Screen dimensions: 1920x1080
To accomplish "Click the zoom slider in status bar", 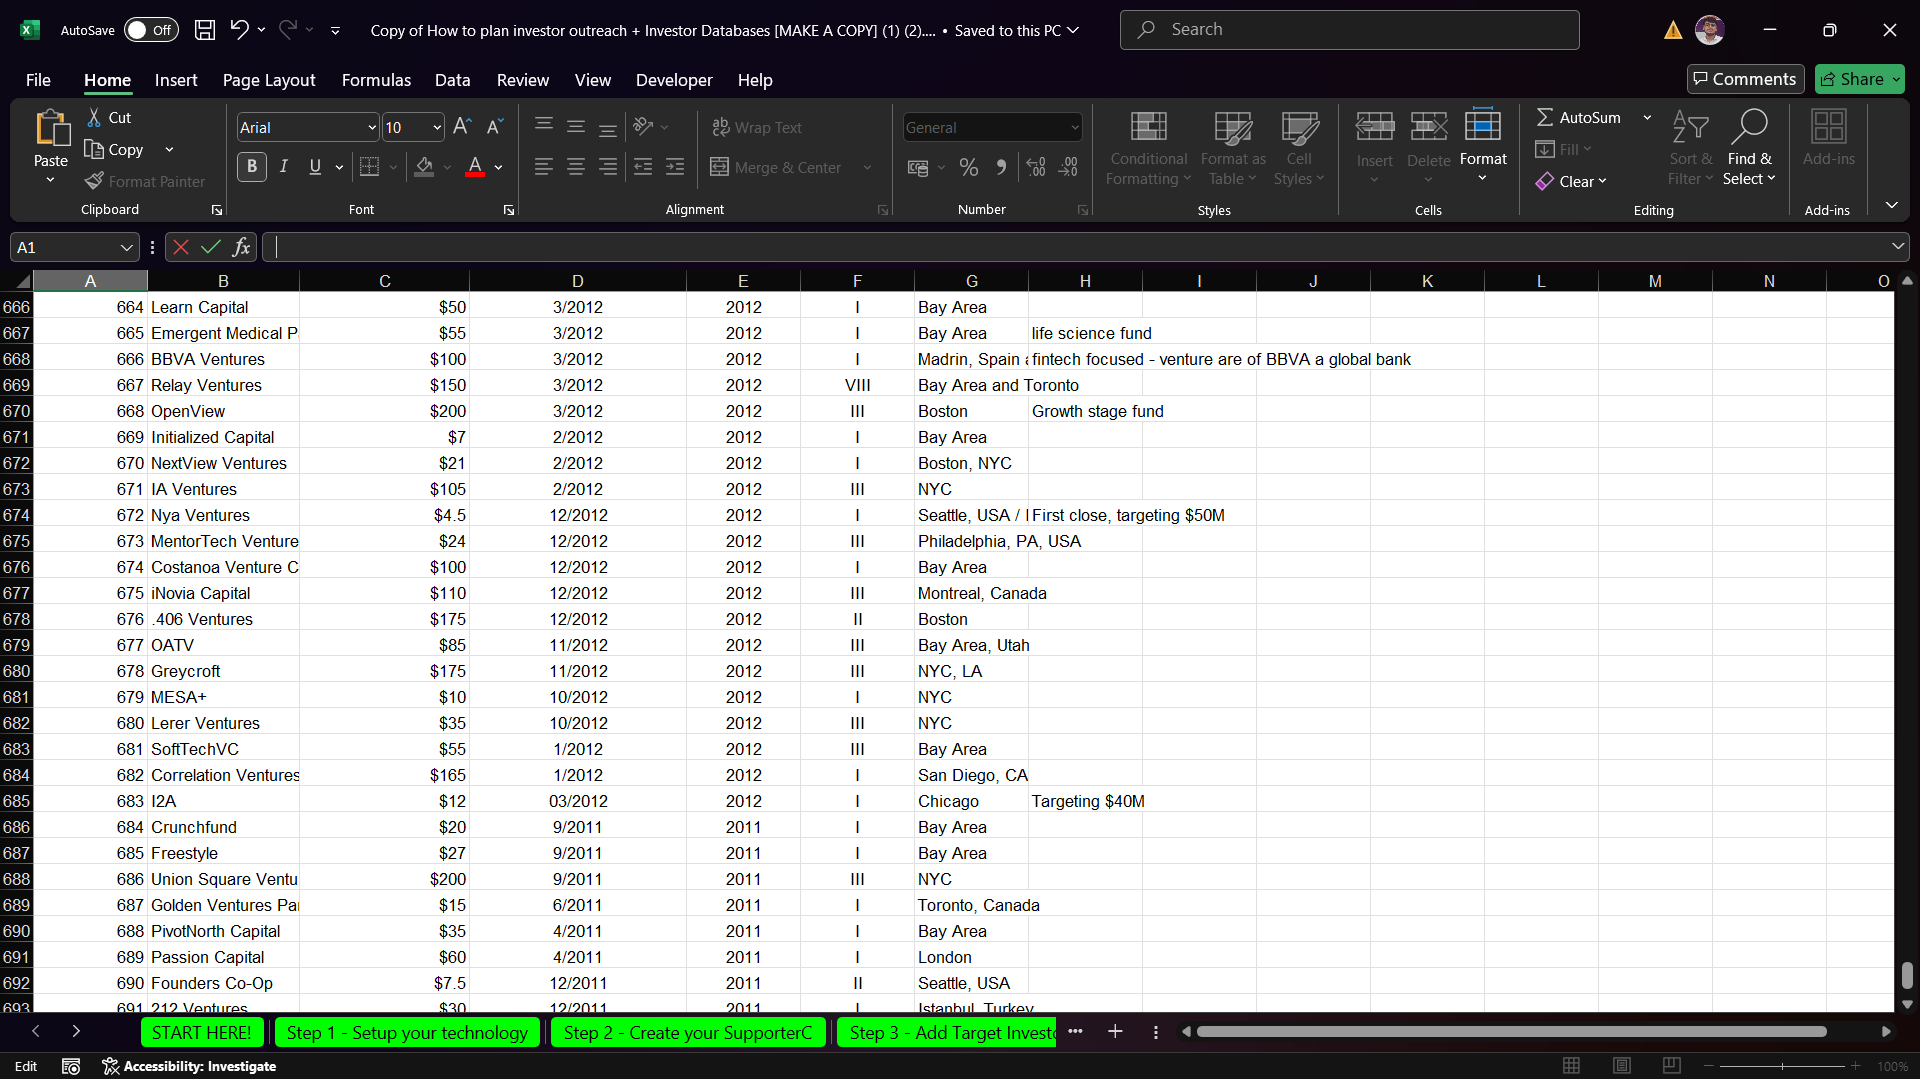I will click(x=1782, y=1066).
